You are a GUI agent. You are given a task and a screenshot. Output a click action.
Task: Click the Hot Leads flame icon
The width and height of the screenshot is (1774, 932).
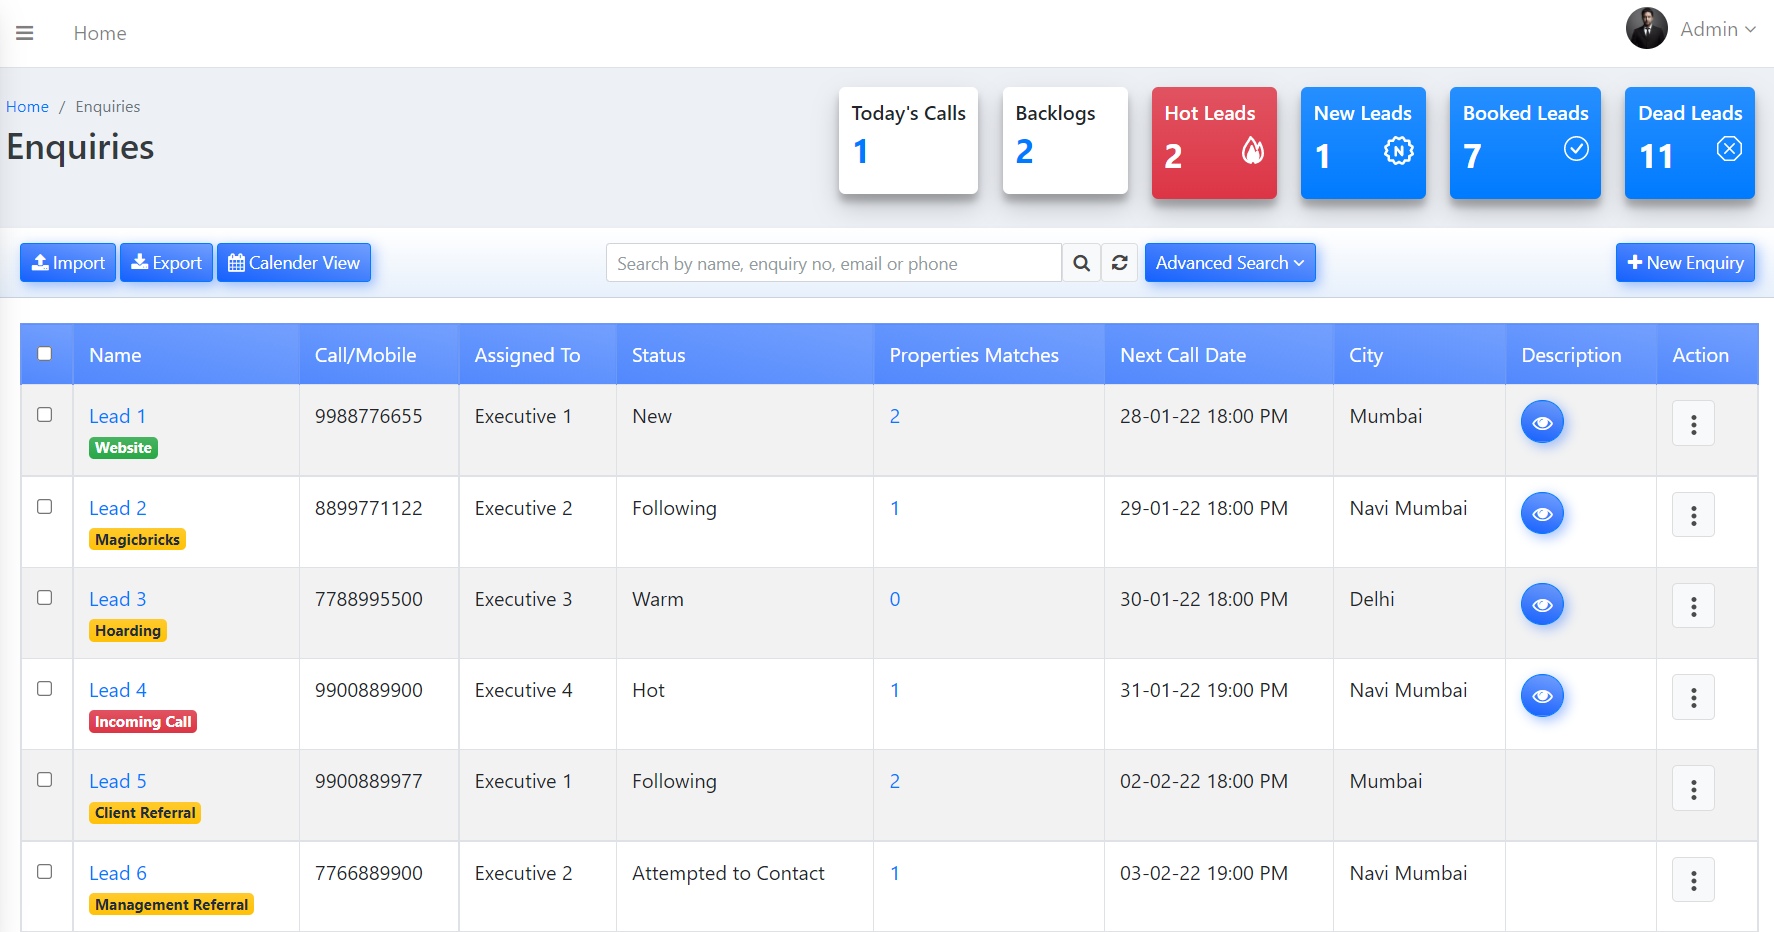(1252, 151)
